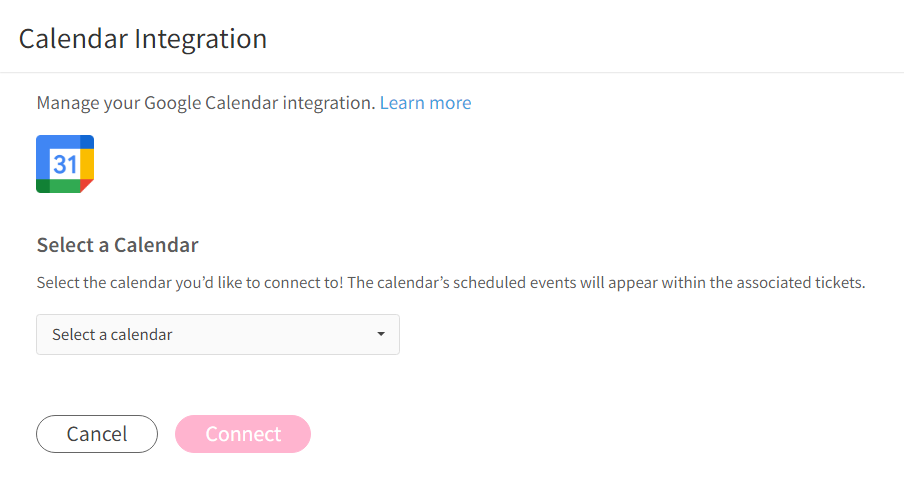
Task: Click 'Select the calendar you'd like to connect to' sentence
Action: 190,283
